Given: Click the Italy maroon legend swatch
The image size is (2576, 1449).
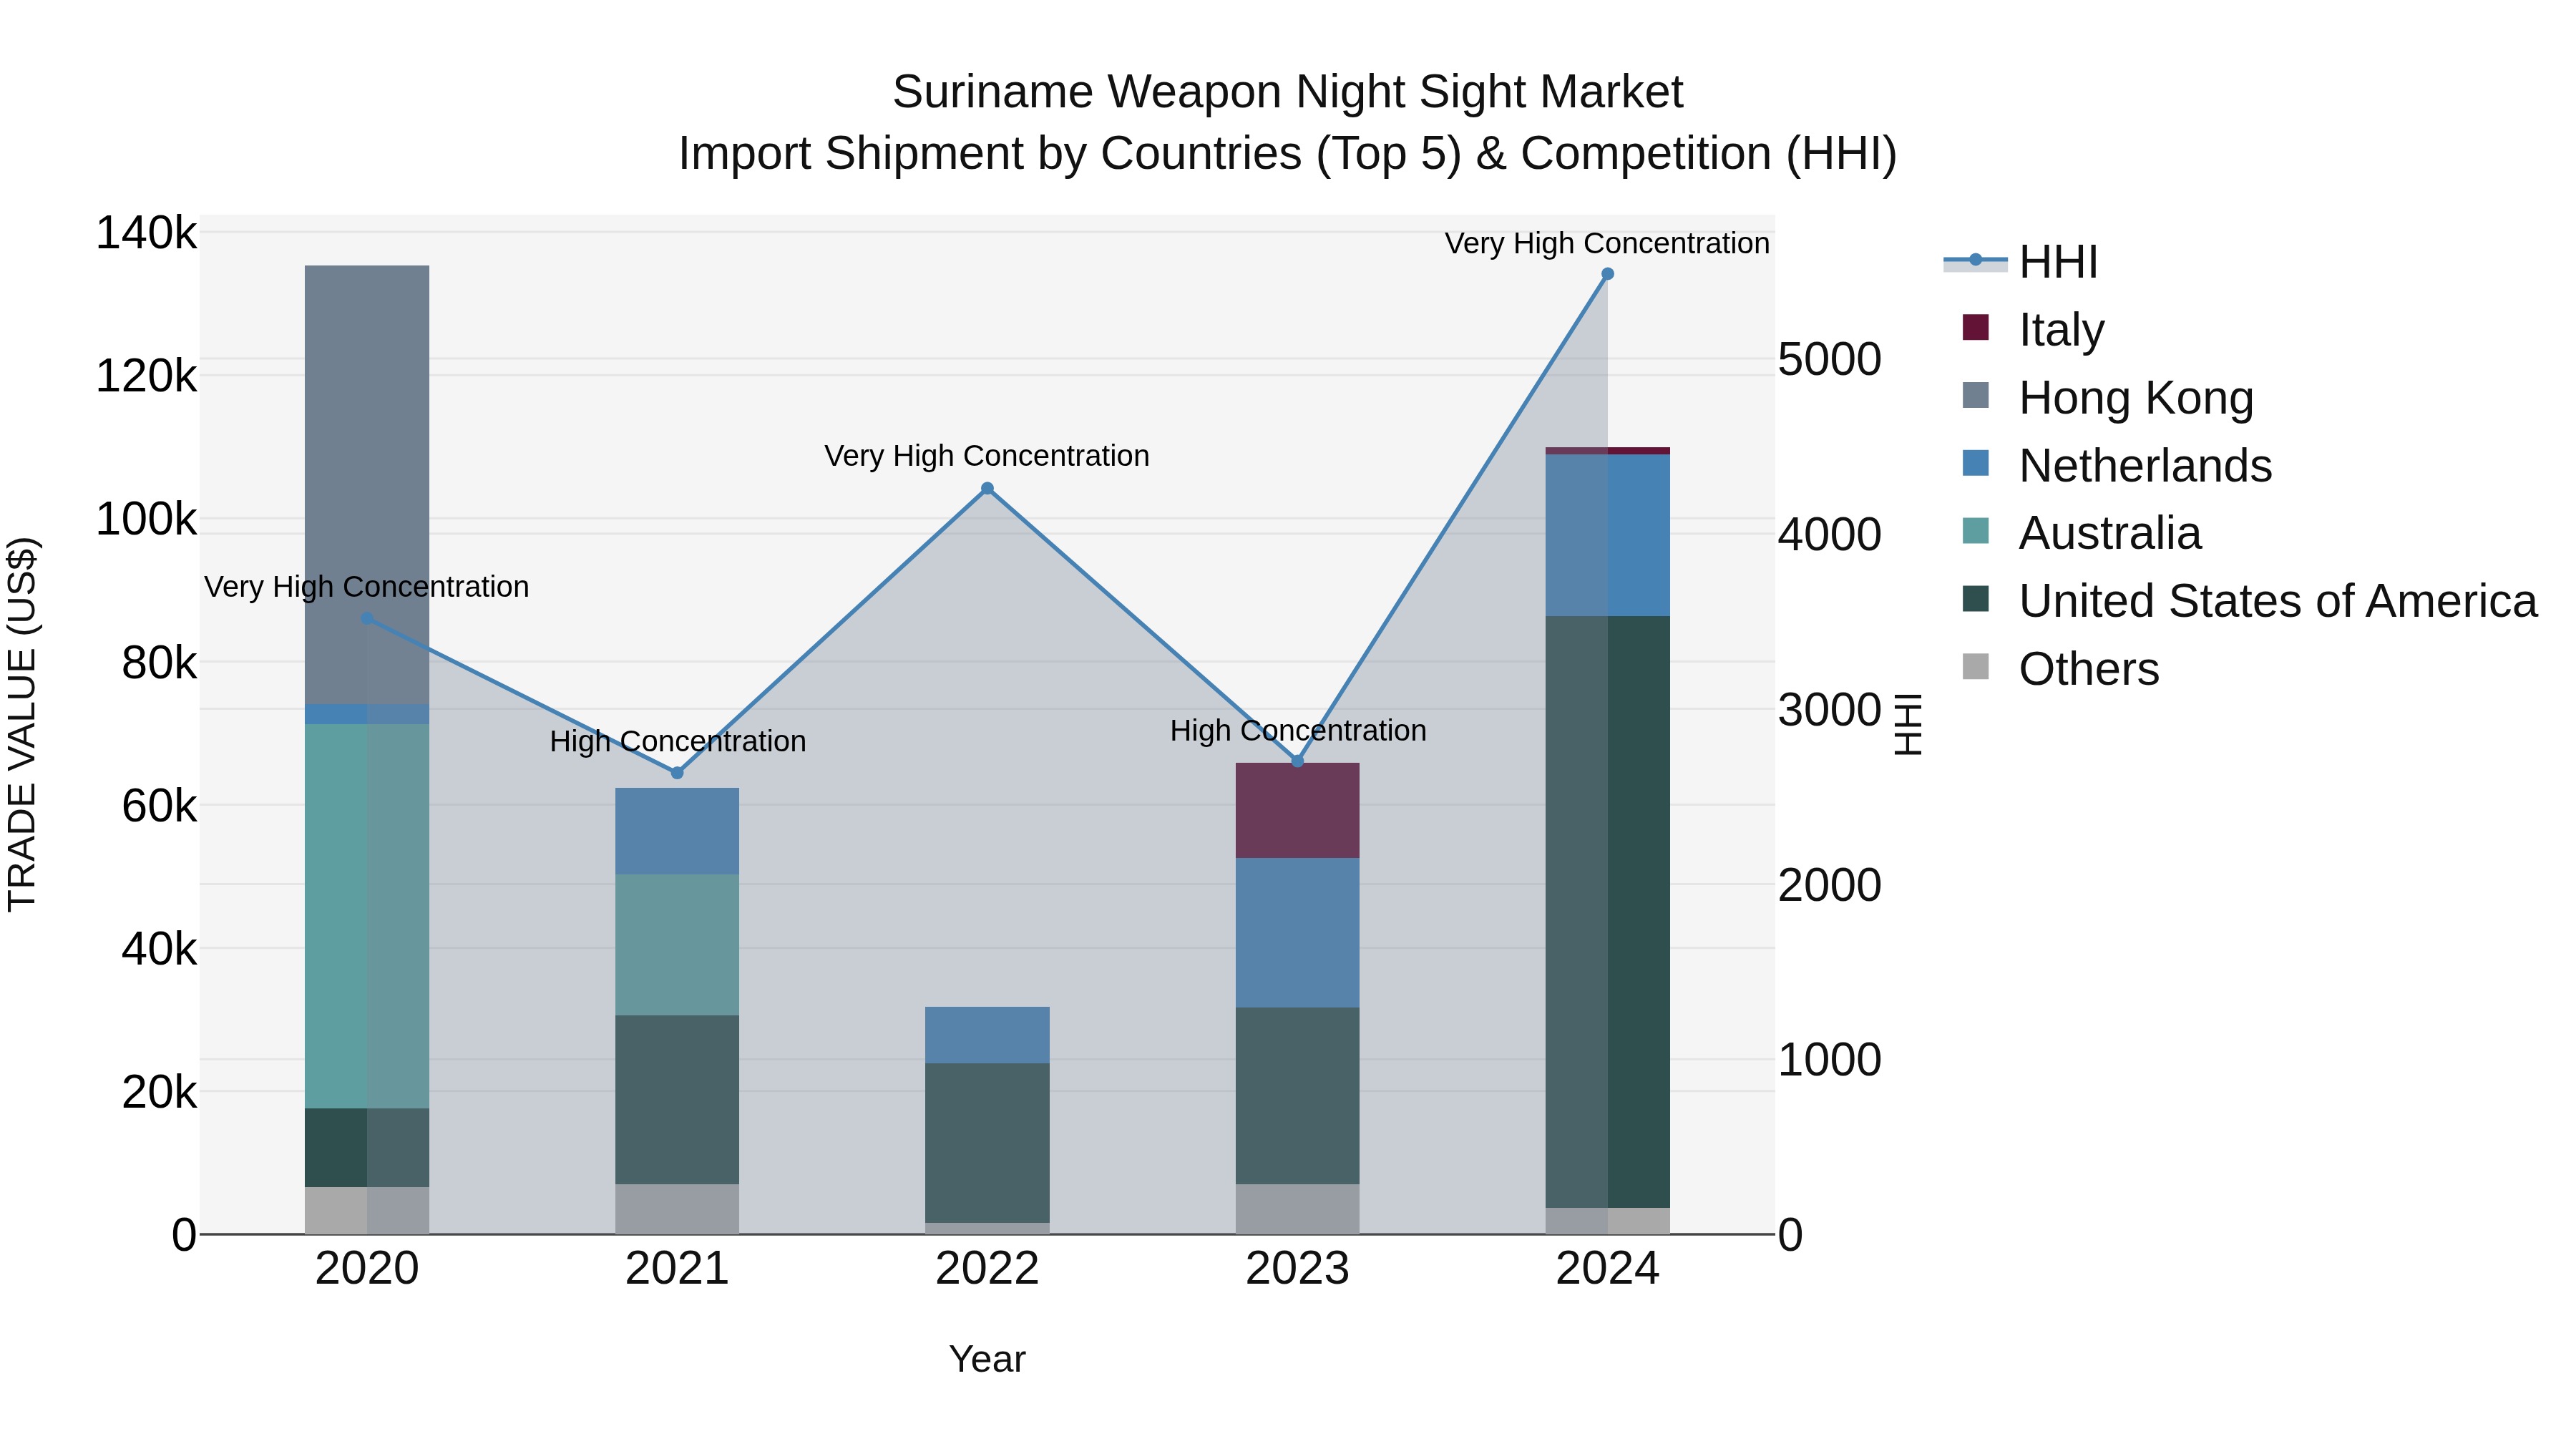Looking at the screenshot, I should (1976, 327).
